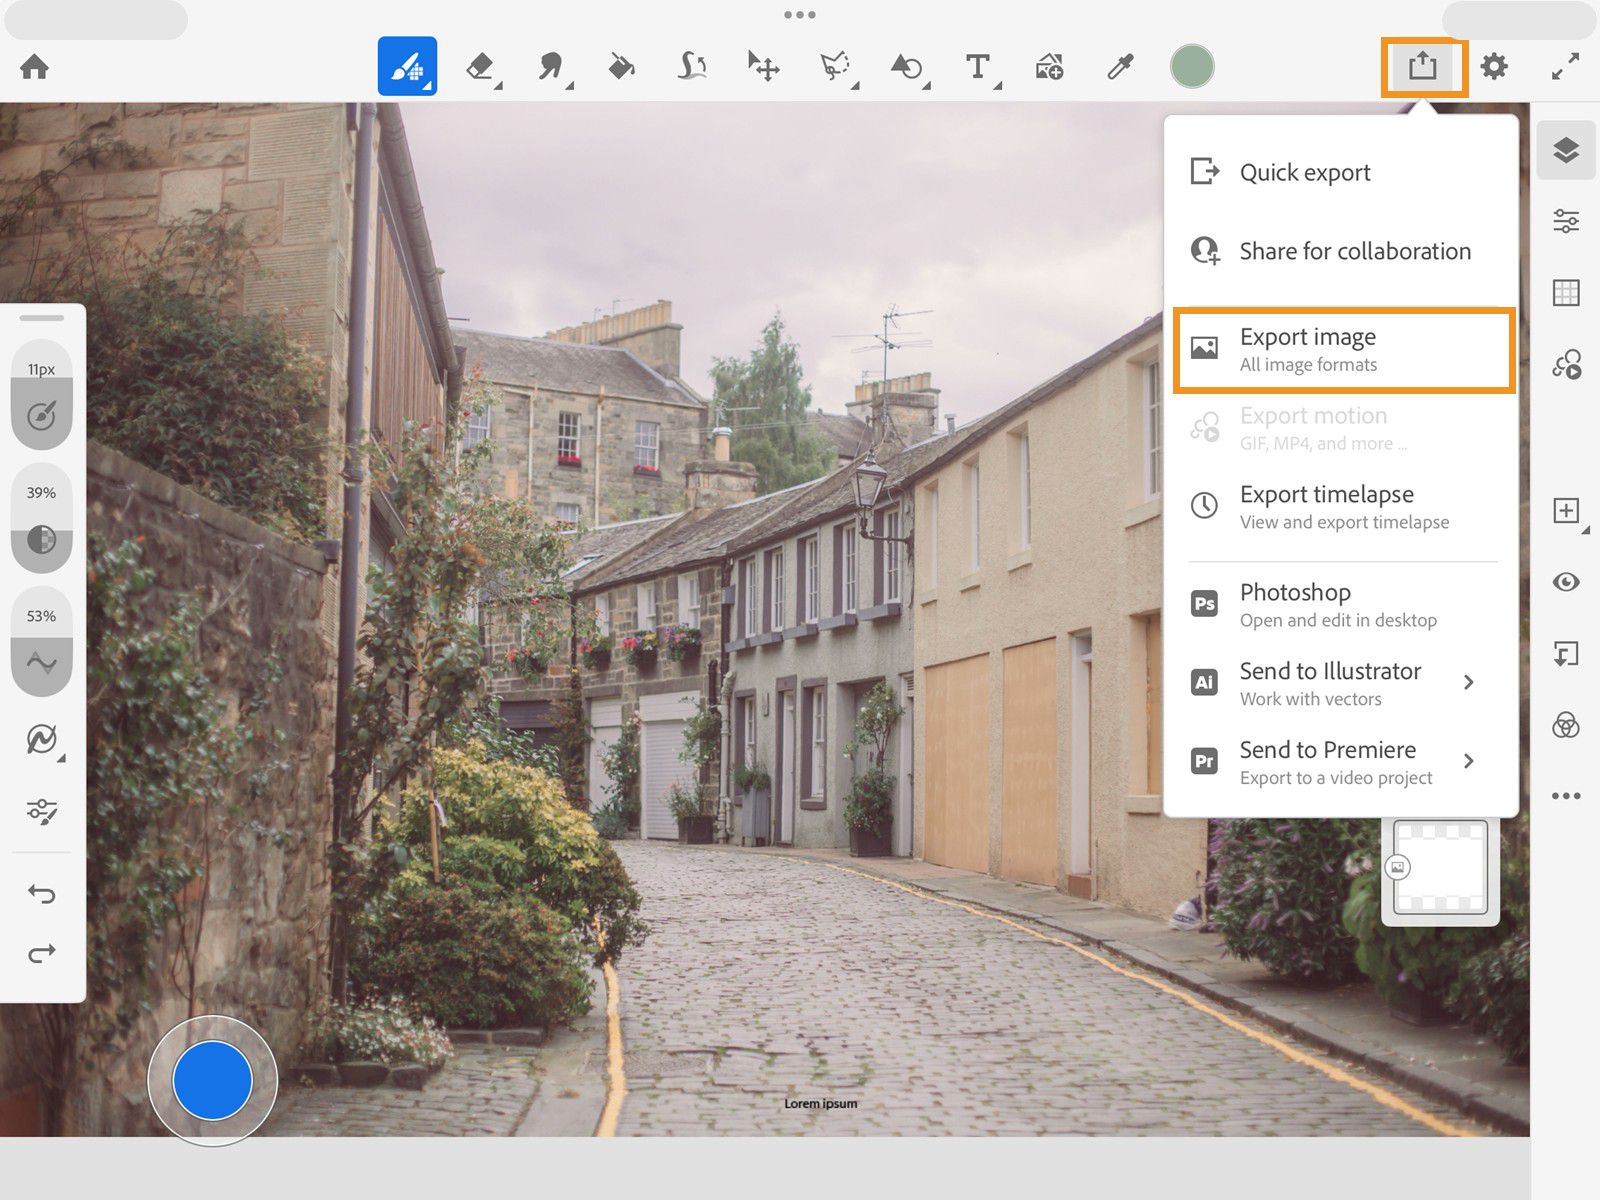The width and height of the screenshot is (1600, 1200).
Task: Select the Liquify tool
Action: click(x=692, y=67)
